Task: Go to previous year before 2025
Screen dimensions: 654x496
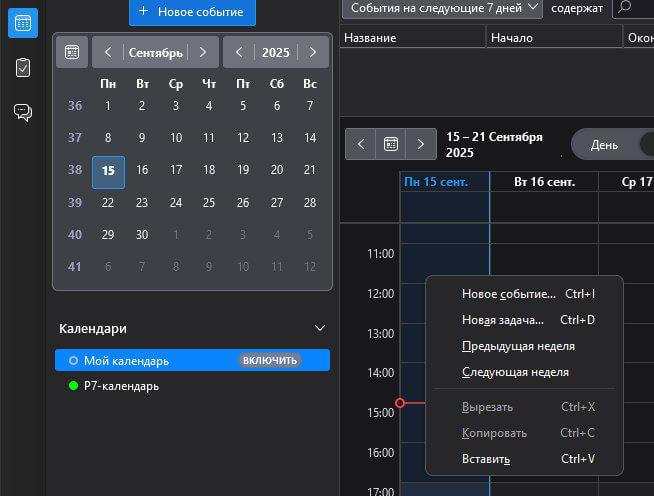Action: [x=239, y=52]
